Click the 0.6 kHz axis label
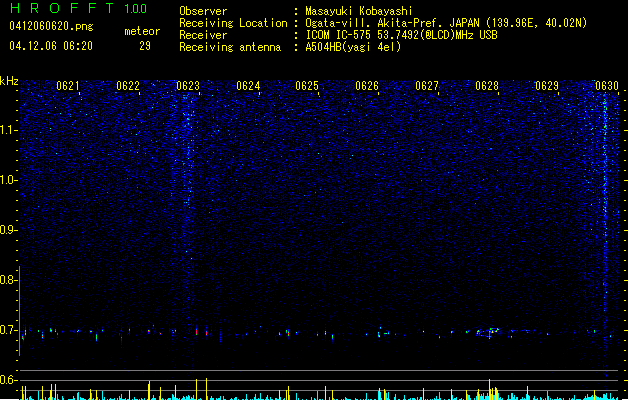 [x=9, y=380]
